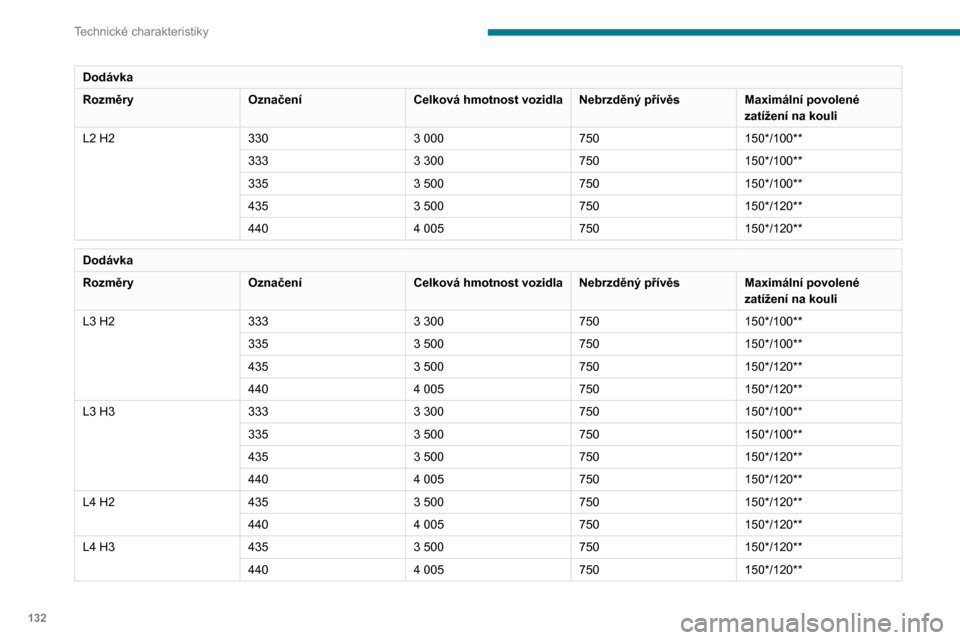Click designation "435" in the L4 H2 row
This screenshot has width=960, height=640.
[258, 502]
